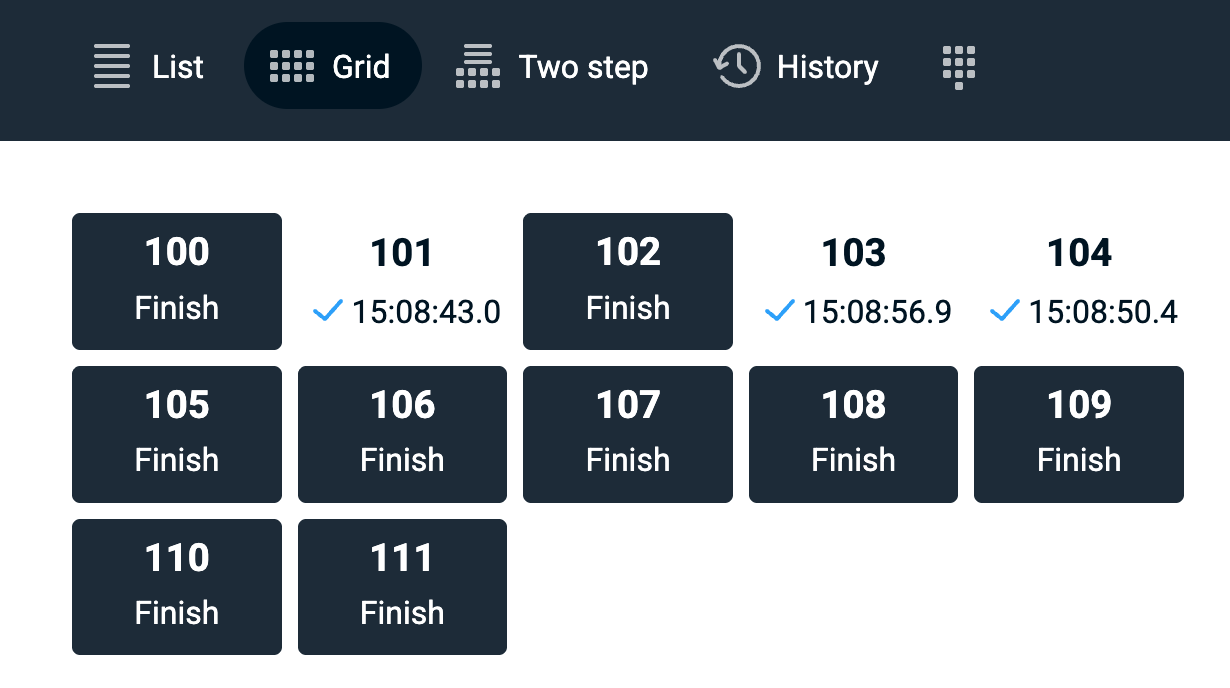Click the Grid view icon

coord(292,67)
